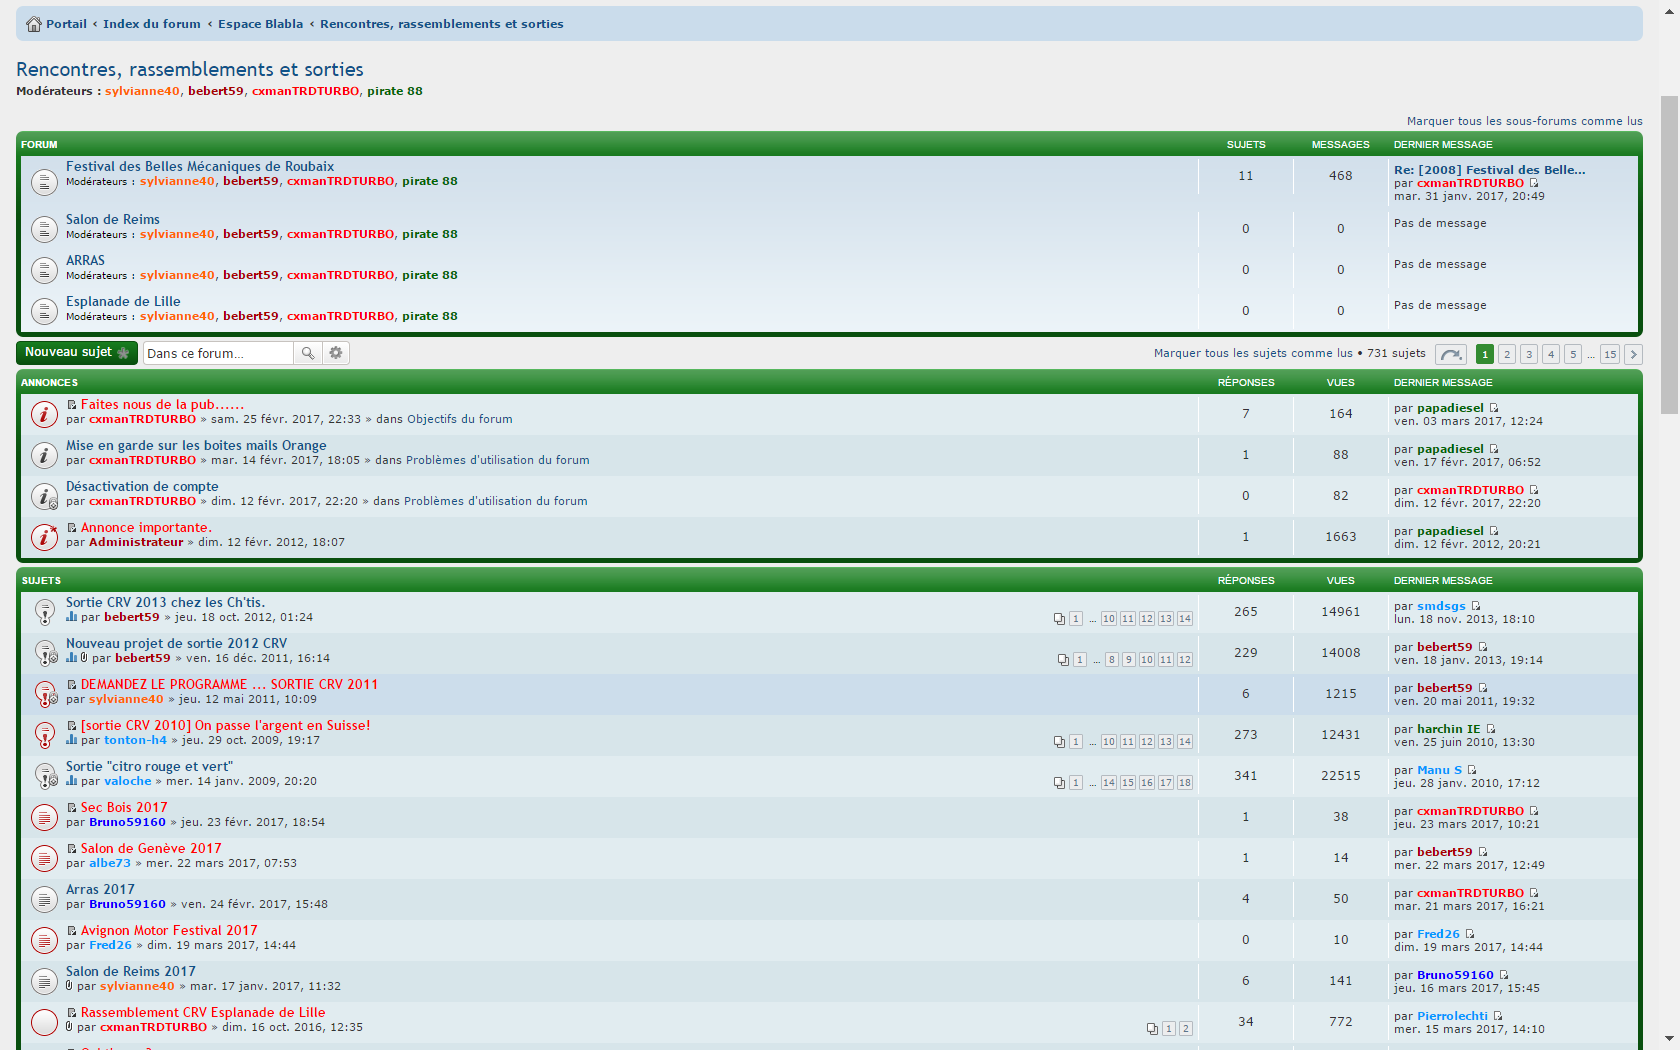Open moderator pirate 88 profile under page title
The height and width of the screenshot is (1050, 1680).
[395, 91]
